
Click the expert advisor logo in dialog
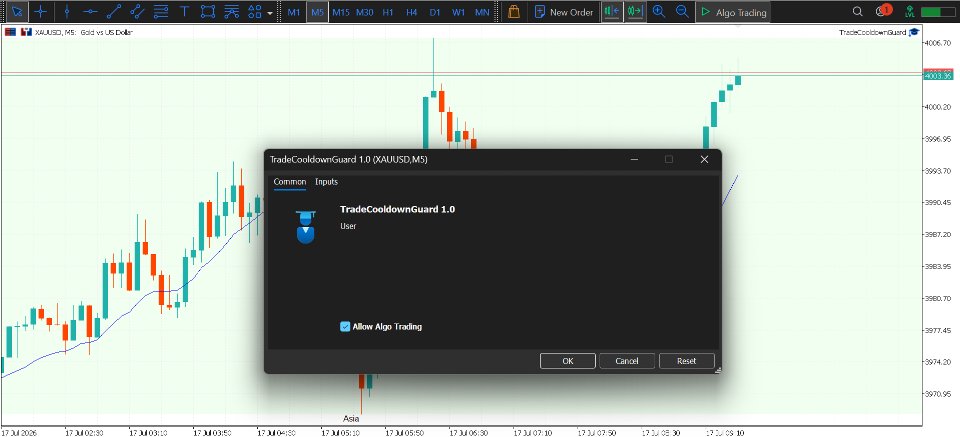[305, 226]
